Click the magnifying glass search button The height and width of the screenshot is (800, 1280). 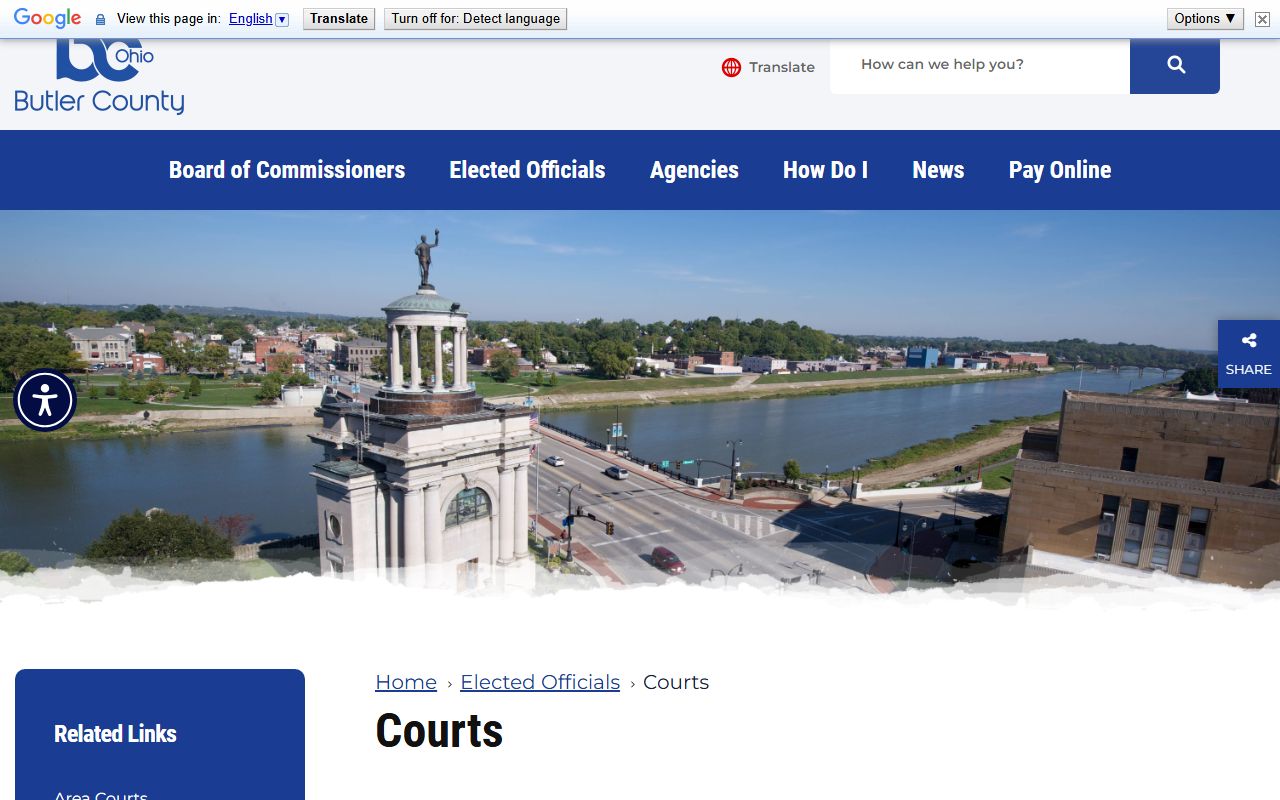pos(1175,65)
